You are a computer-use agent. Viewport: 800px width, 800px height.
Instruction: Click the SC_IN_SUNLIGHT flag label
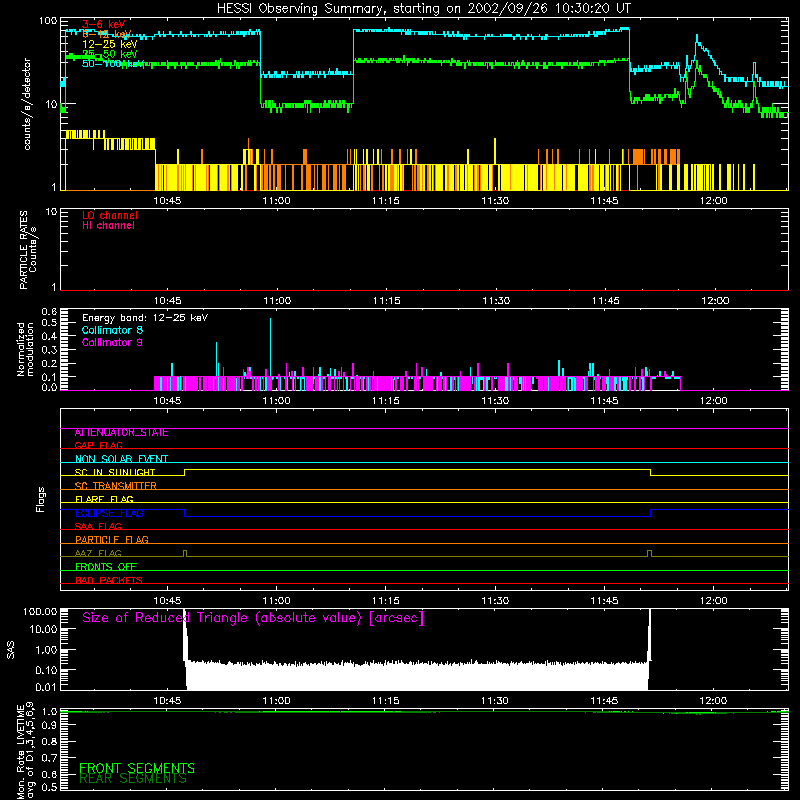115,472
